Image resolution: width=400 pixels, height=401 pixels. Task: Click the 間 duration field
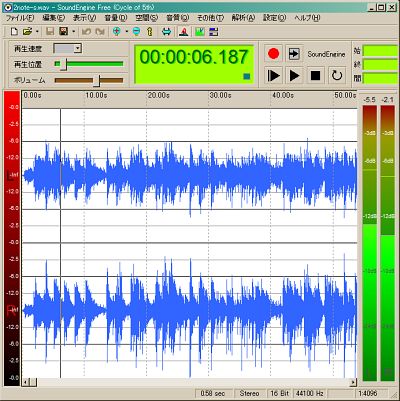[380, 79]
